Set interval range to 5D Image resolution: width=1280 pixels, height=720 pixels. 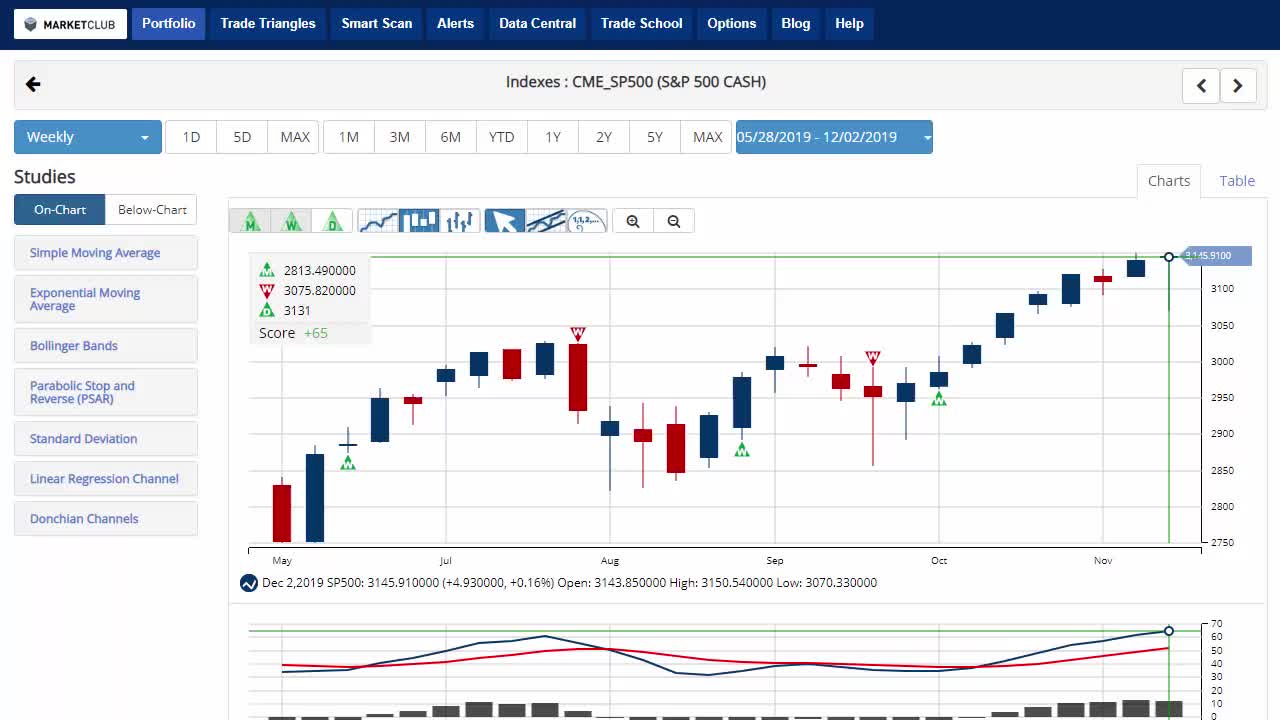click(242, 137)
